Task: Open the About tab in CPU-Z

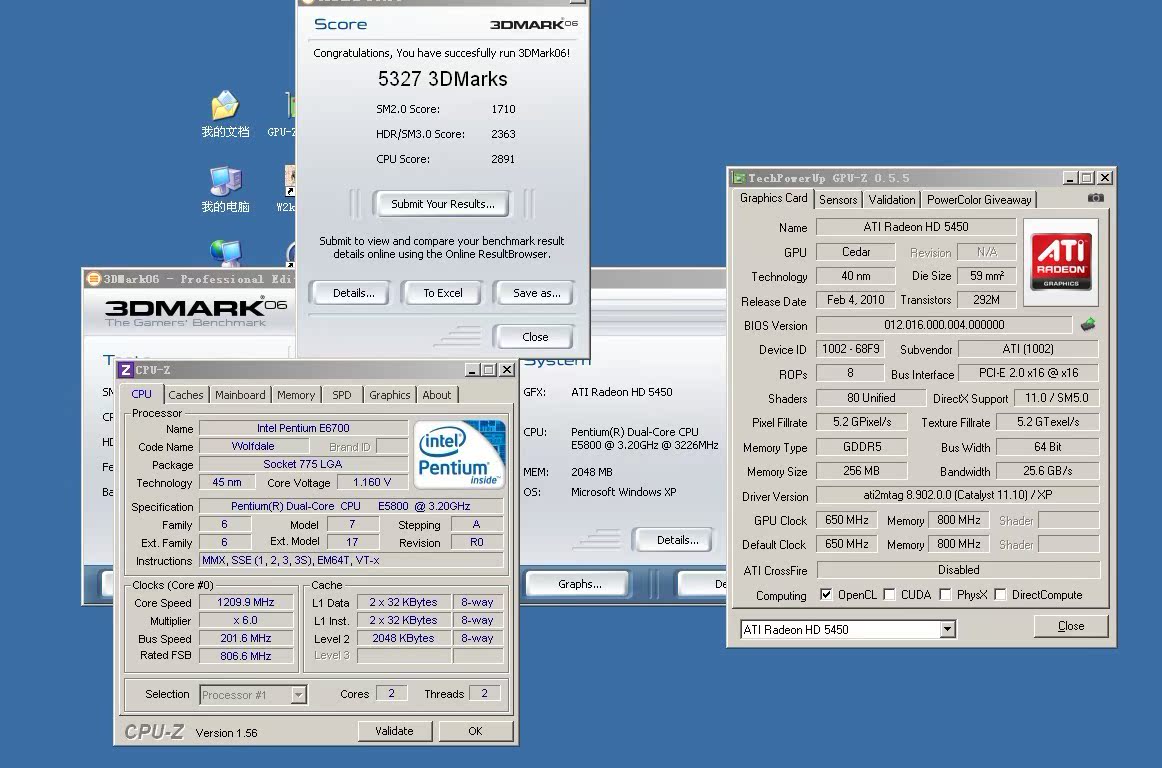Action: point(436,395)
